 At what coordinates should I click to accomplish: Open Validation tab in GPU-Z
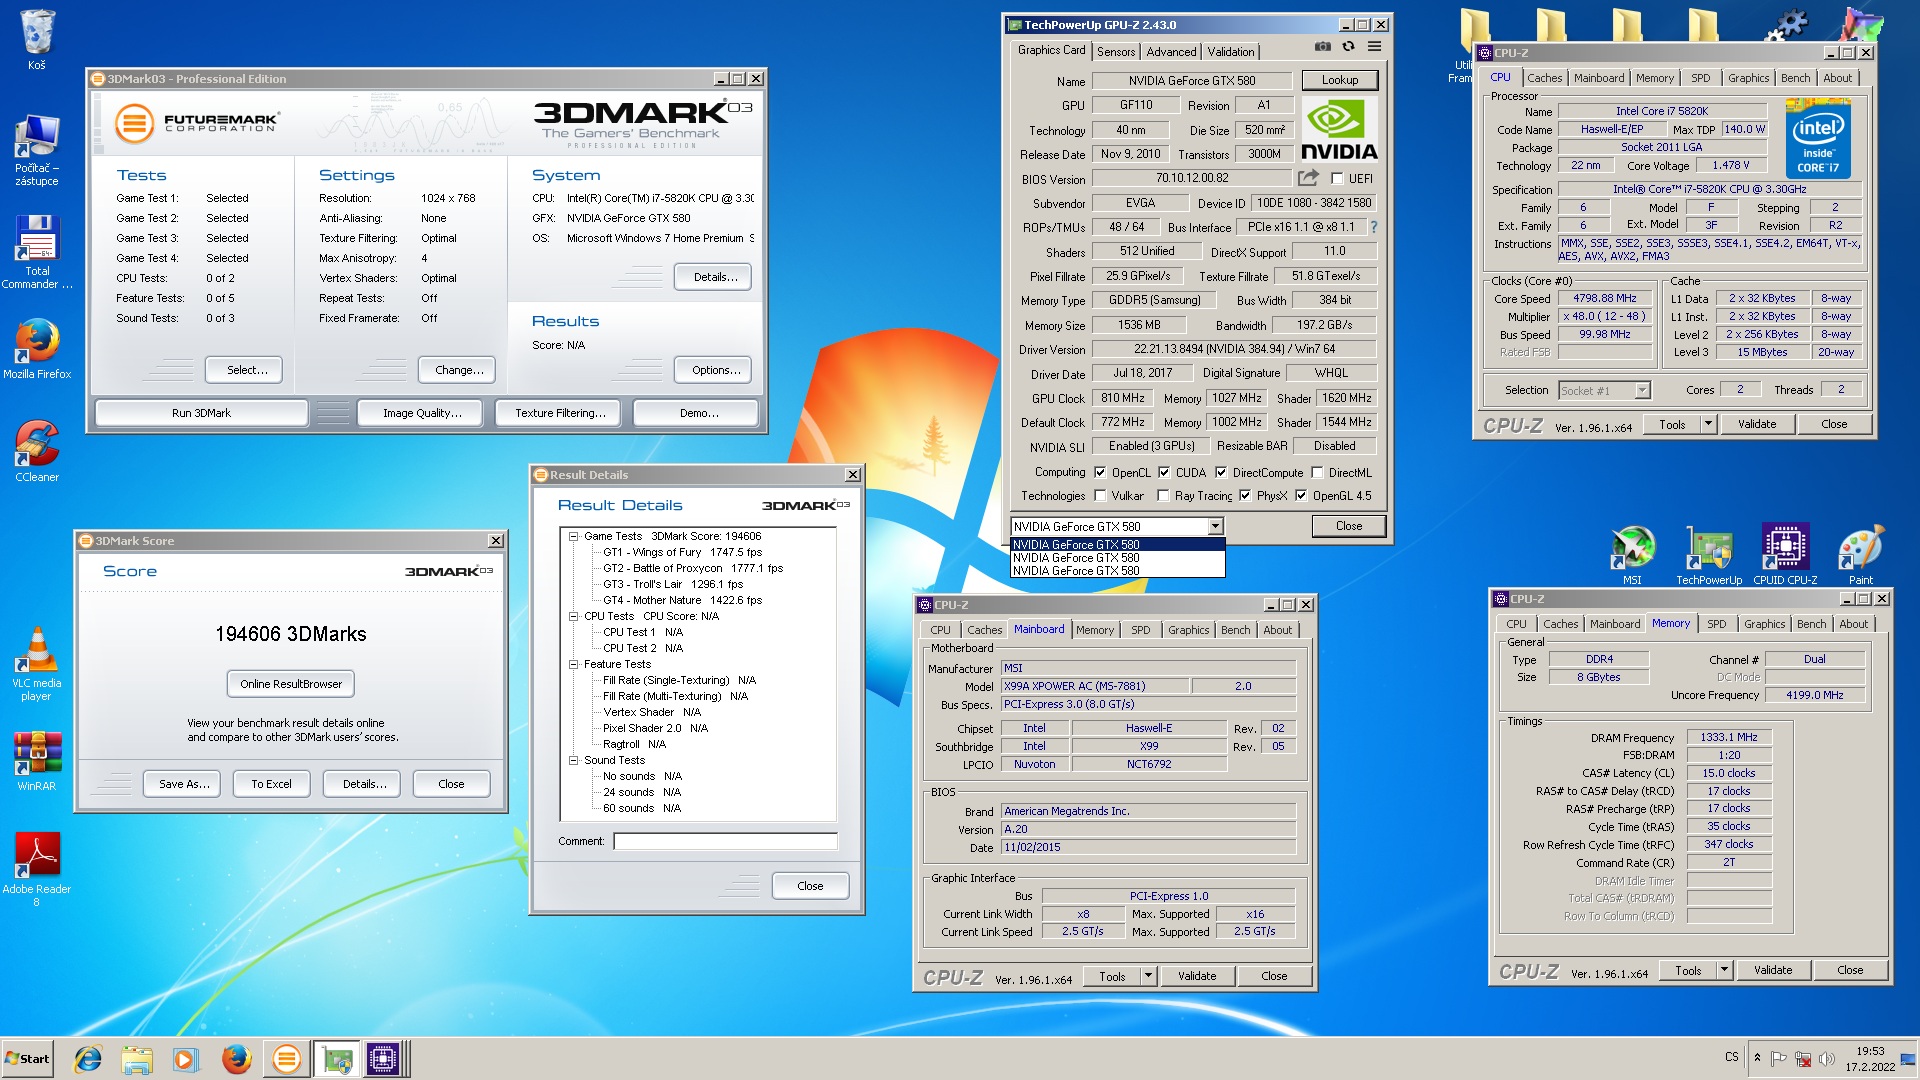pos(1230,52)
